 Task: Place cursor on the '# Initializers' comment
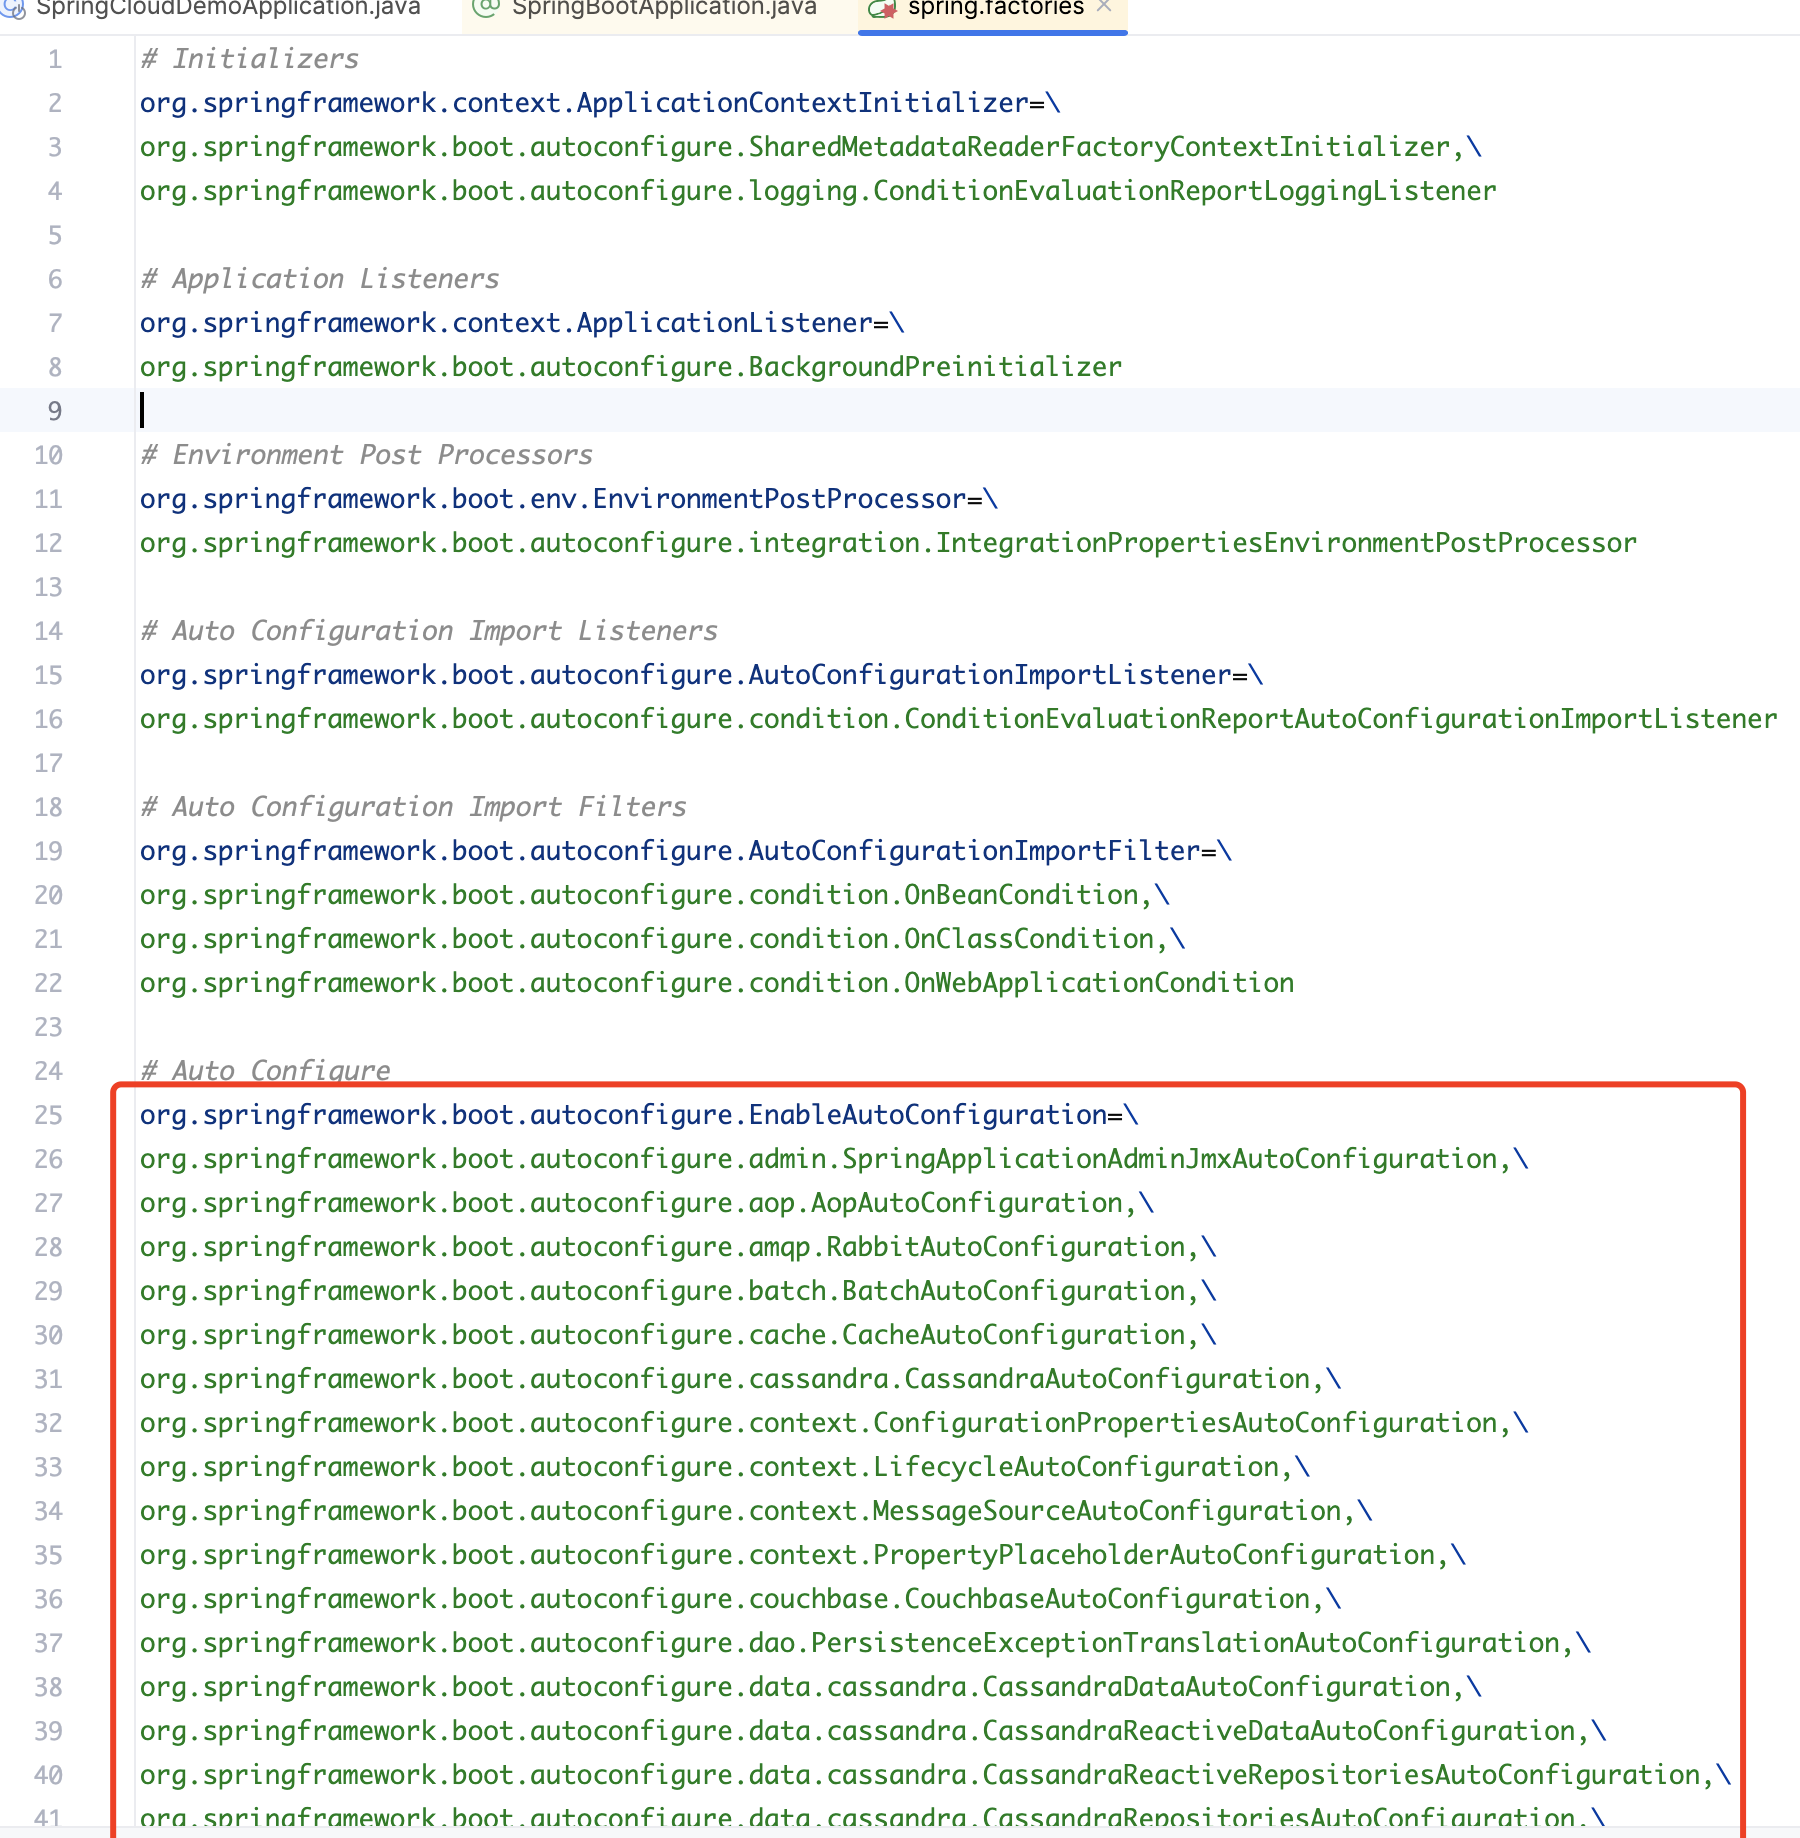click(x=250, y=58)
